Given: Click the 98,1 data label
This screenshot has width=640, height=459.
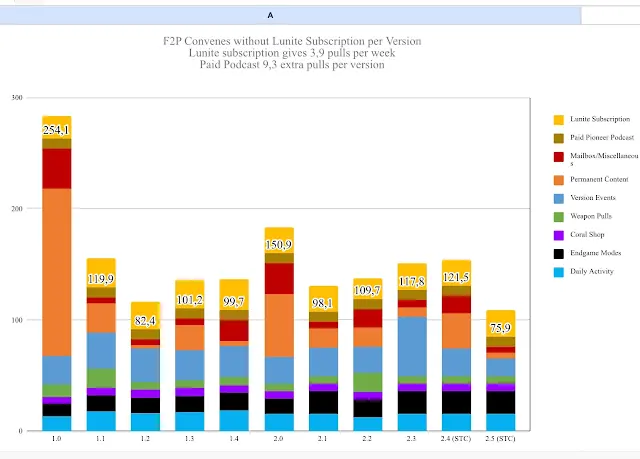Looking at the screenshot, I should pos(322,304).
